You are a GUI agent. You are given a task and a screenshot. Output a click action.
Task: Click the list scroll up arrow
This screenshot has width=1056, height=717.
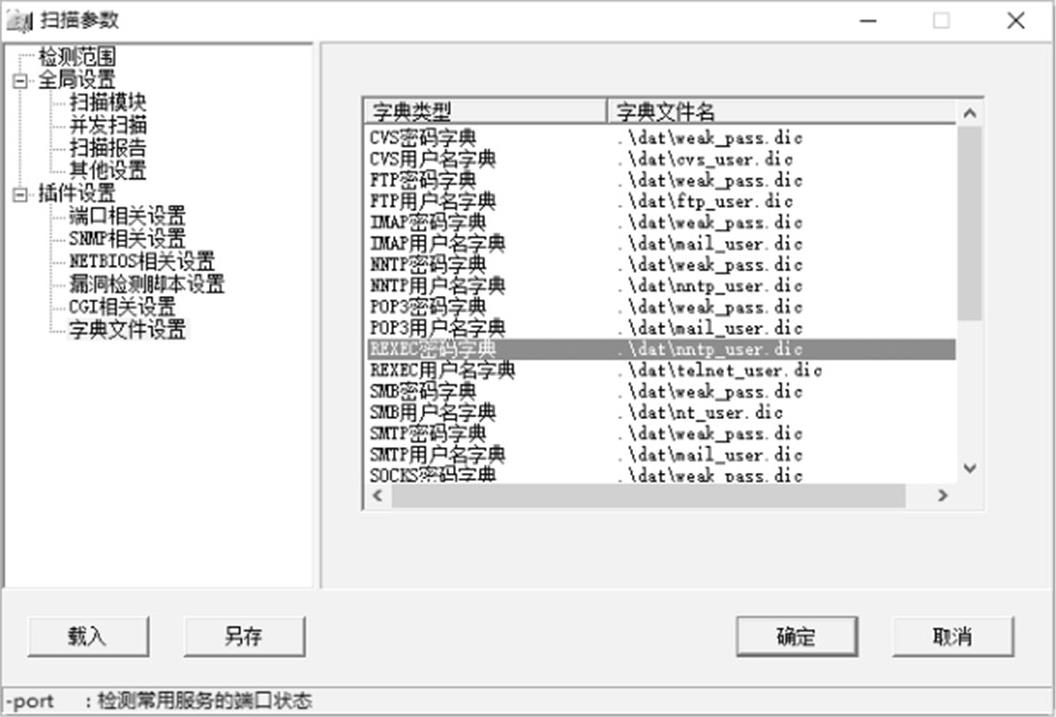[x=970, y=113]
